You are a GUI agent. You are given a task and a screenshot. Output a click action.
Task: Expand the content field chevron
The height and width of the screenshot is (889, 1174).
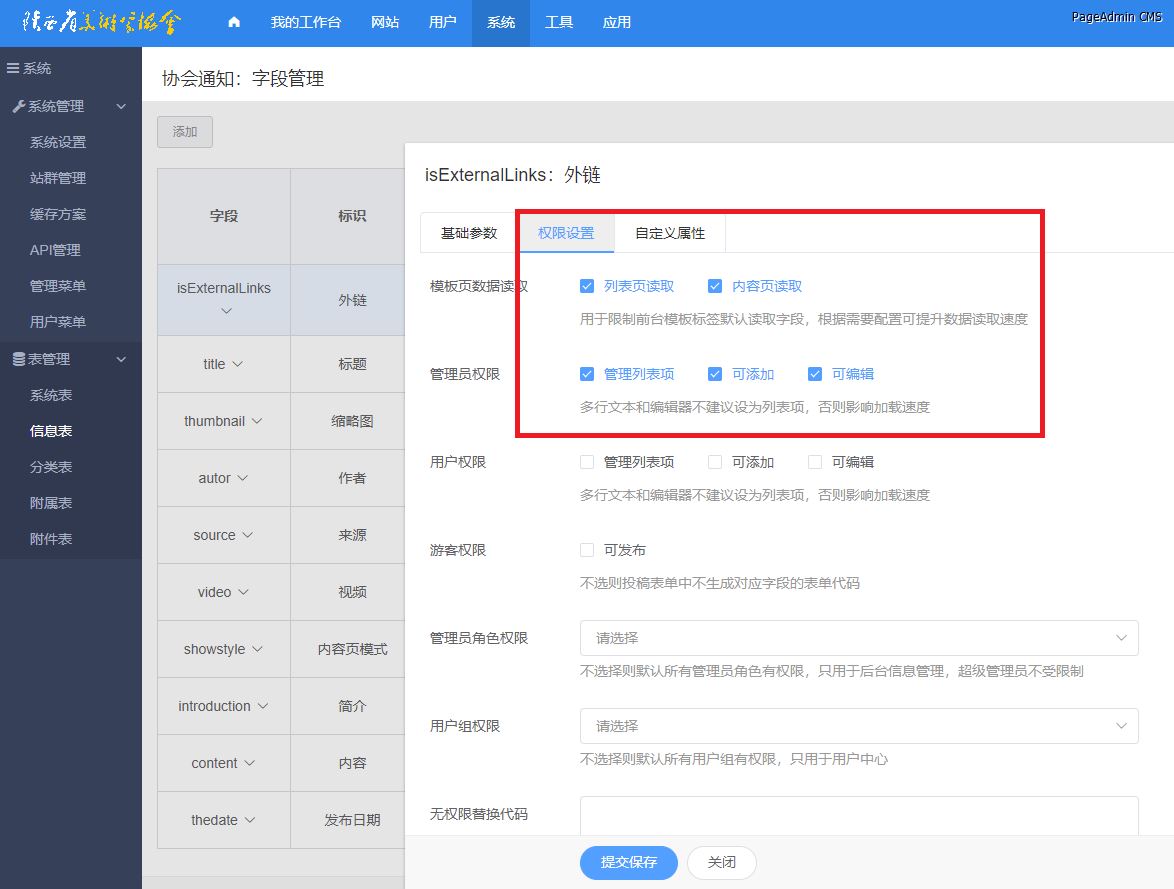click(x=250, y=762)
